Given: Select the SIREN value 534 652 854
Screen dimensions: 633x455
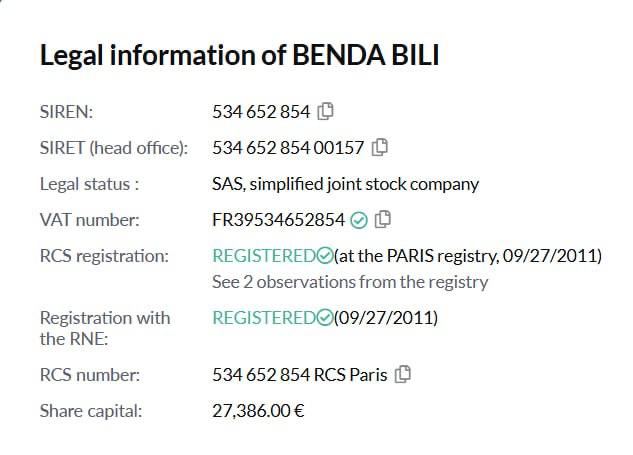Looking at the screenshot, I should (x=262, y=111).
